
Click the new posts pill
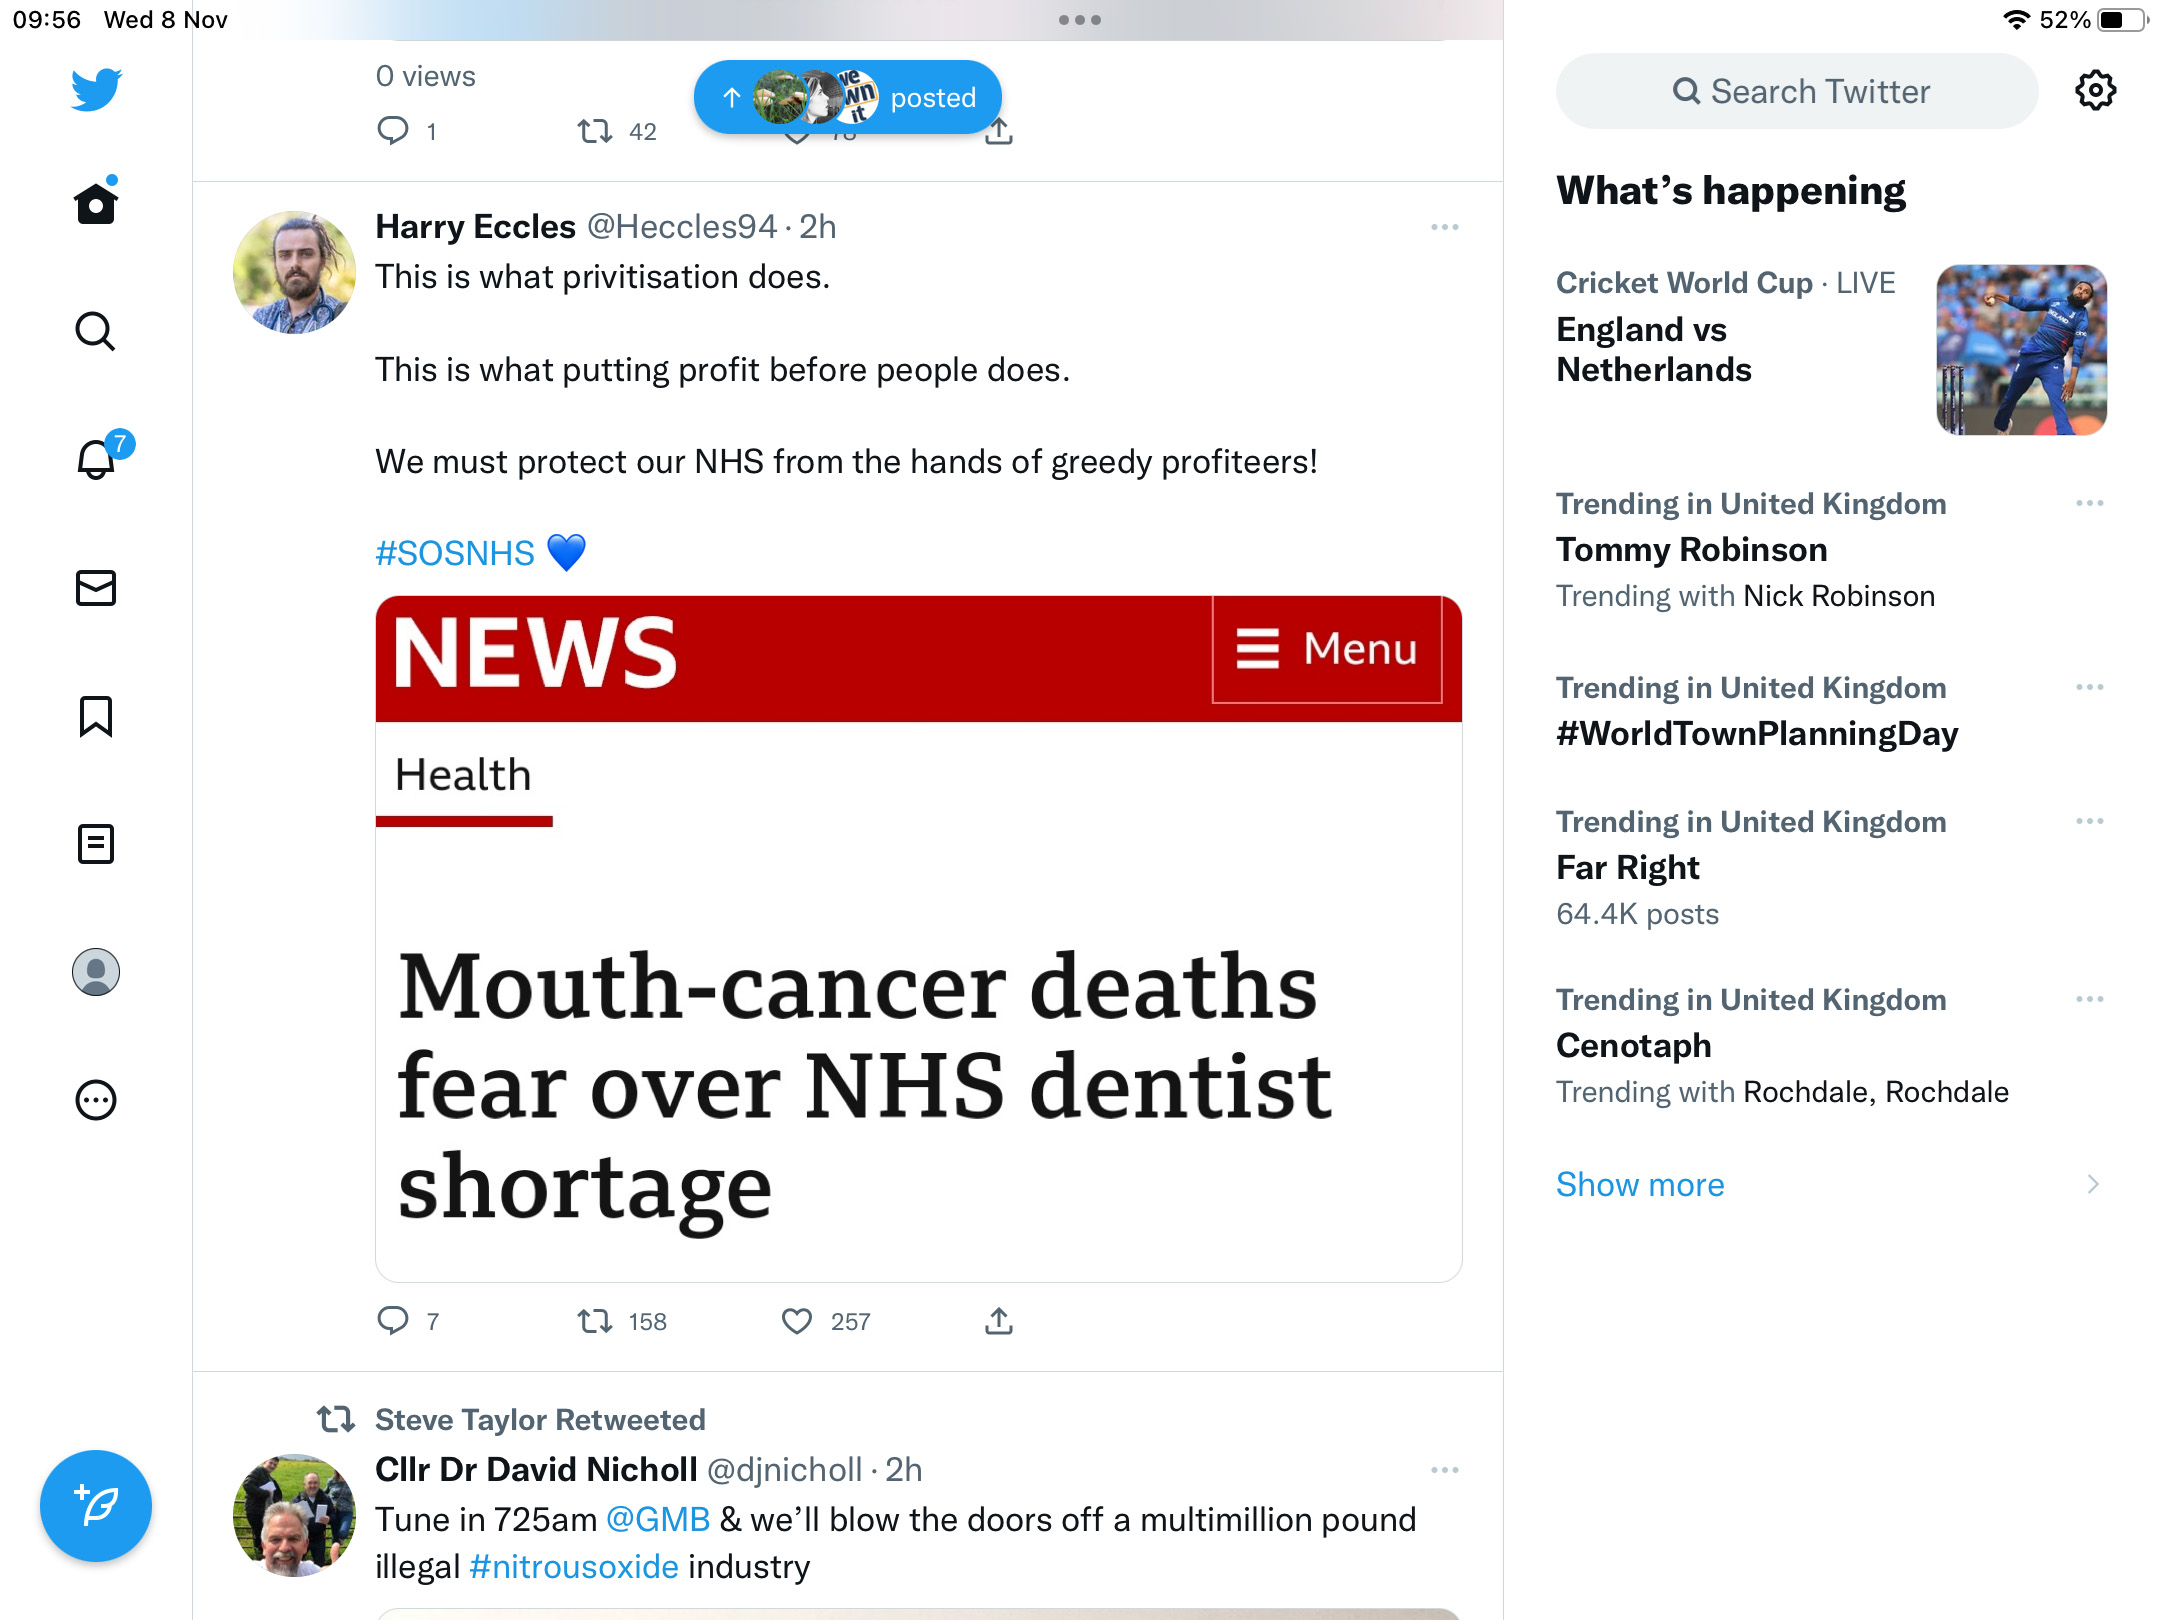pos(848,97)
